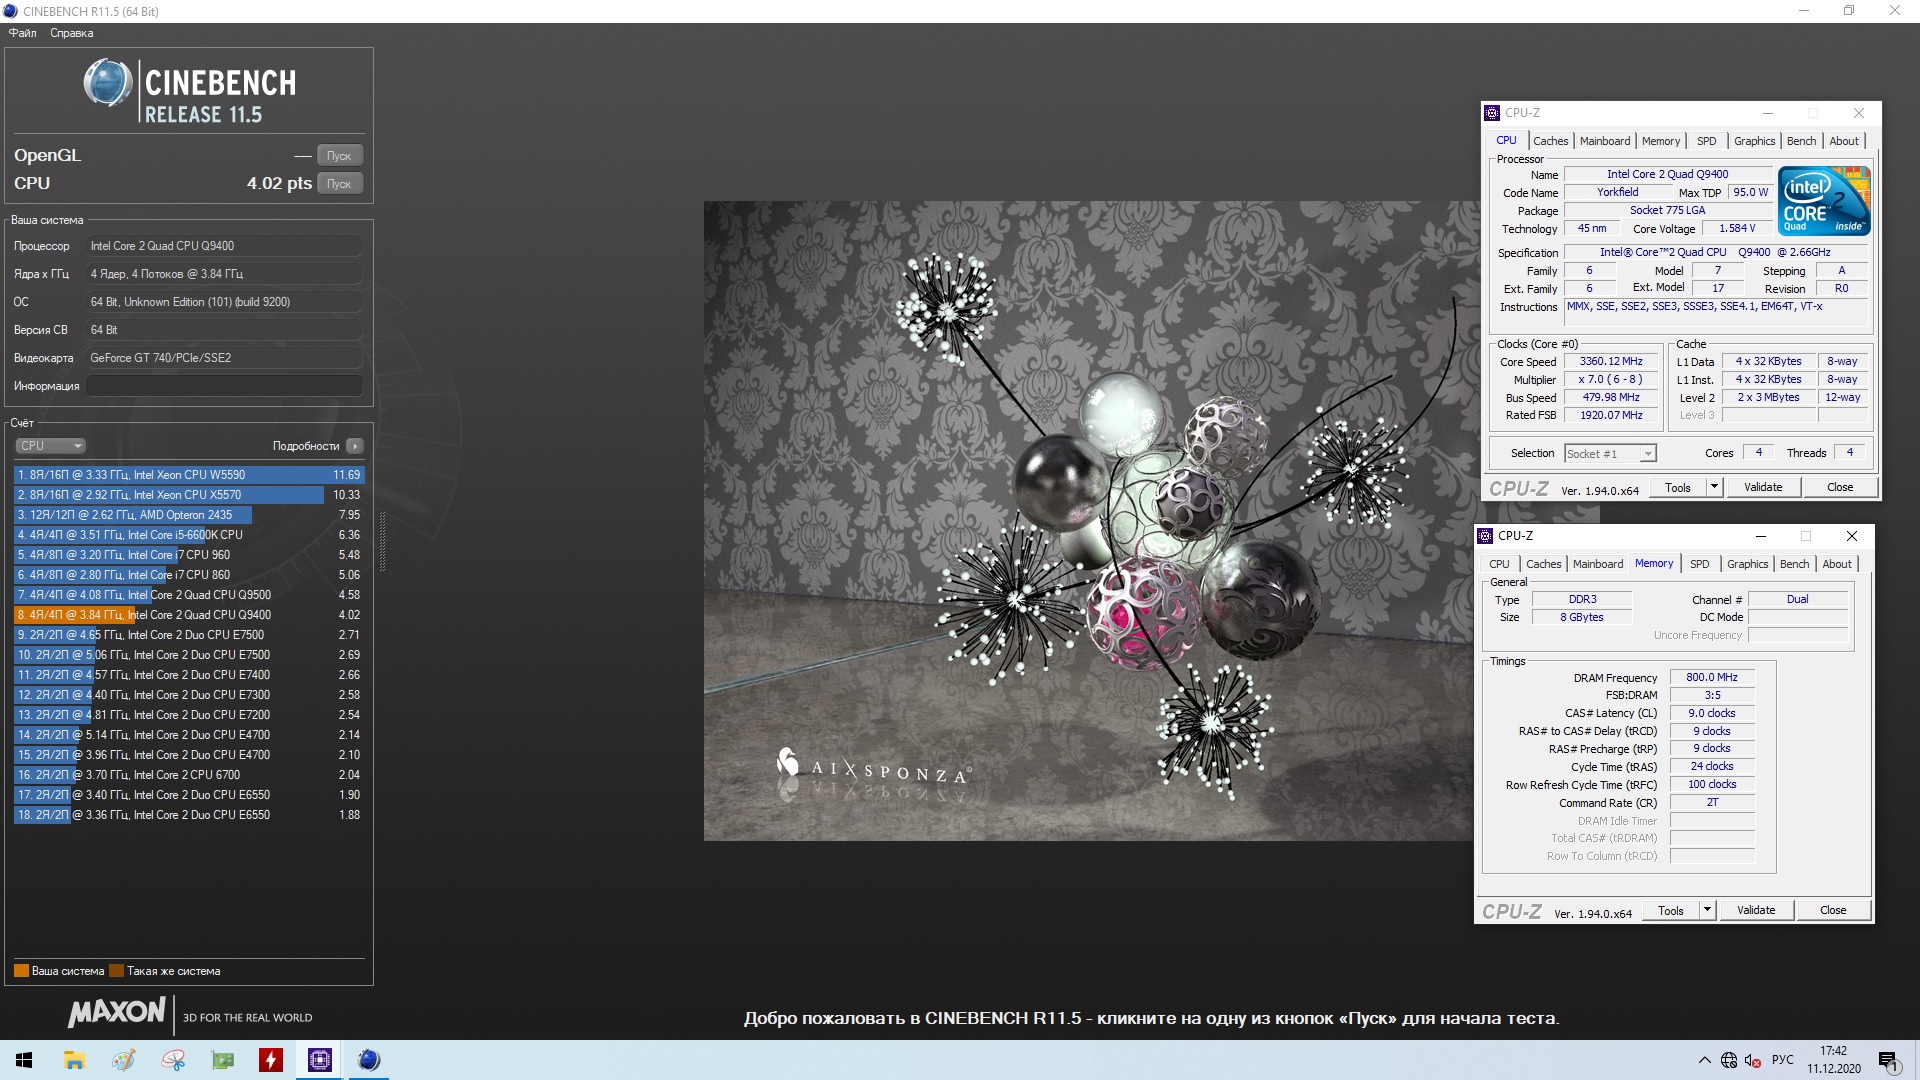Open SPD tab in lower CPU-Z window
1920x1080 pixels.
click(1700, 564)
